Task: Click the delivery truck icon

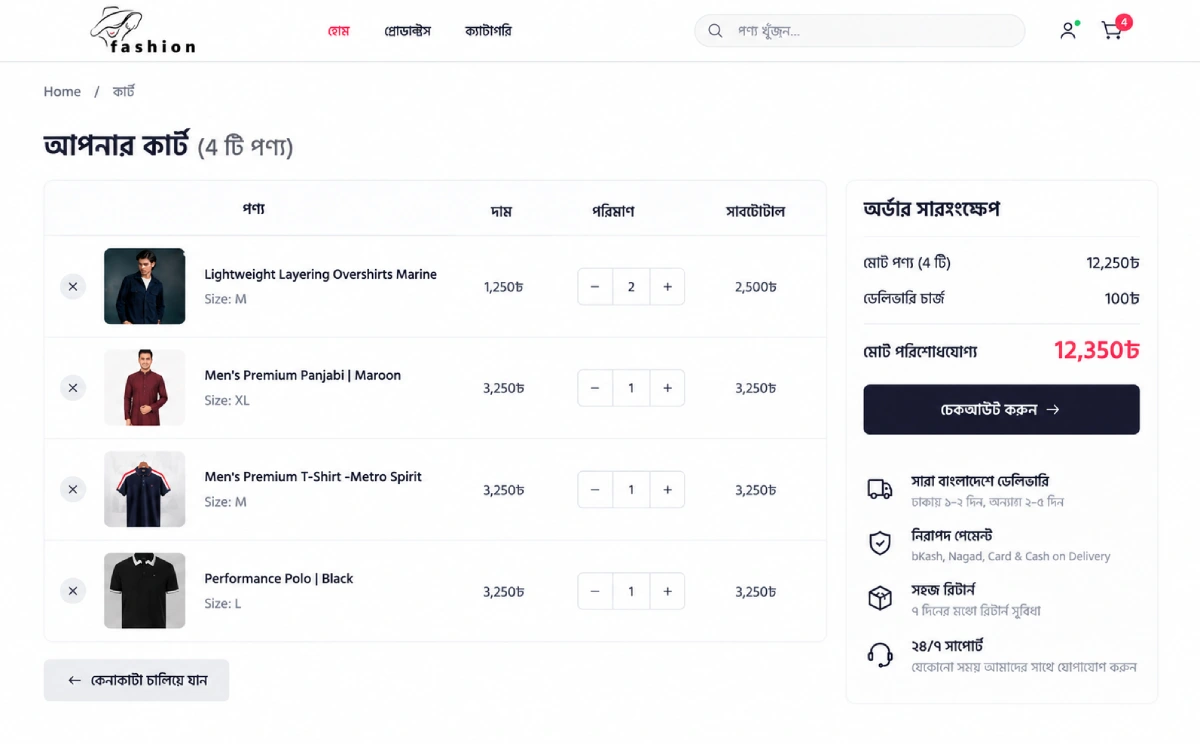Action: tap(880, 489)
